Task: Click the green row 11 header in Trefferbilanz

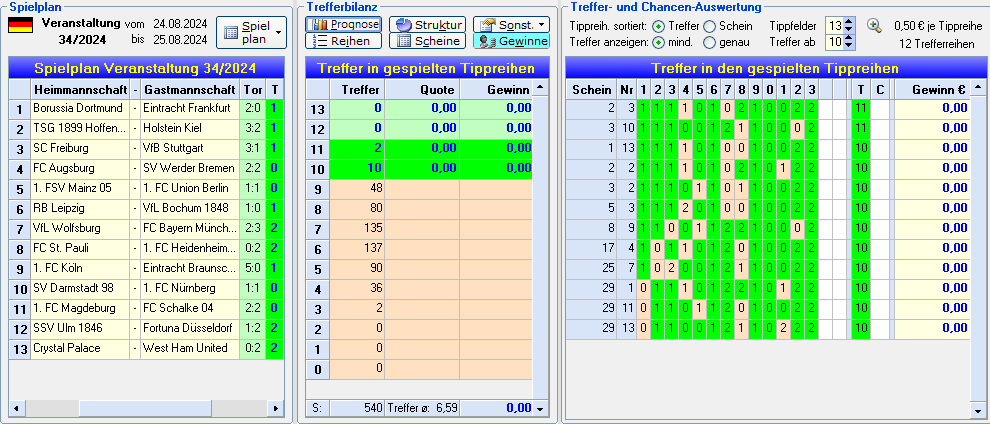Action: [318, 150]
